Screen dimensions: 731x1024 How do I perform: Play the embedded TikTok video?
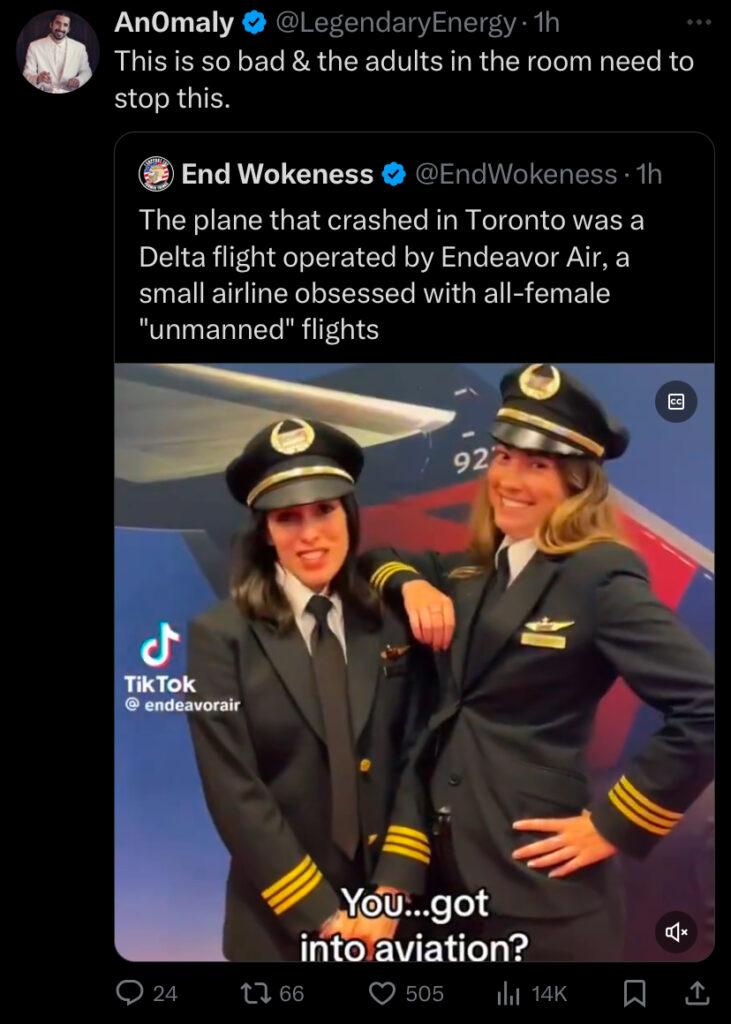[x=414, y=662]
